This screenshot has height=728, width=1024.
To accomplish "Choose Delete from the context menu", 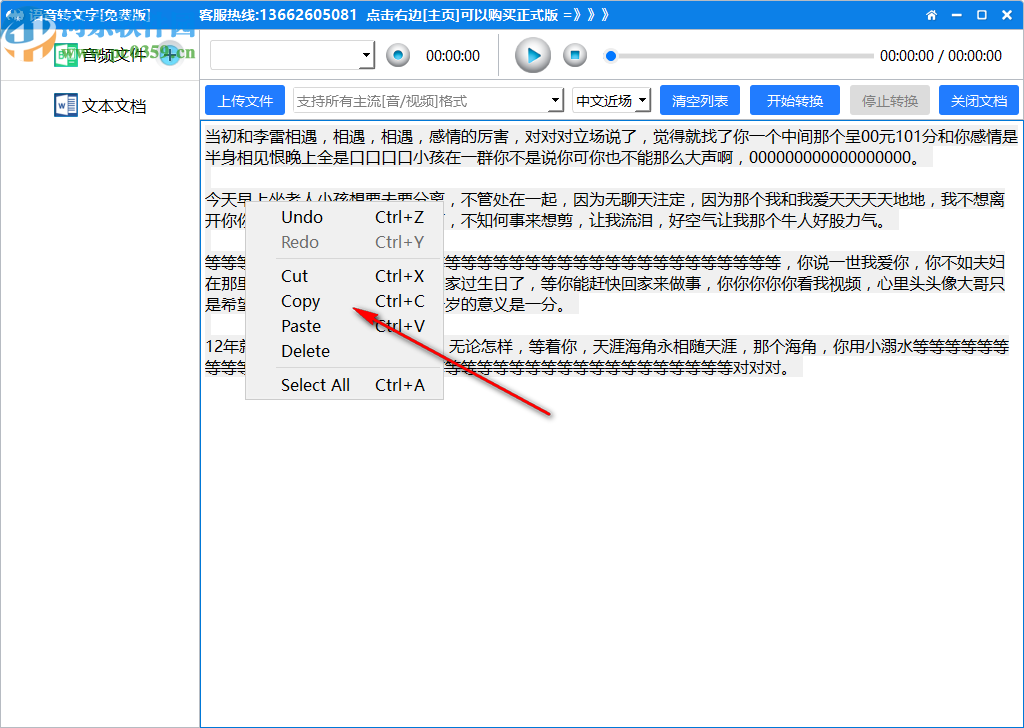I will pos(344,351).
